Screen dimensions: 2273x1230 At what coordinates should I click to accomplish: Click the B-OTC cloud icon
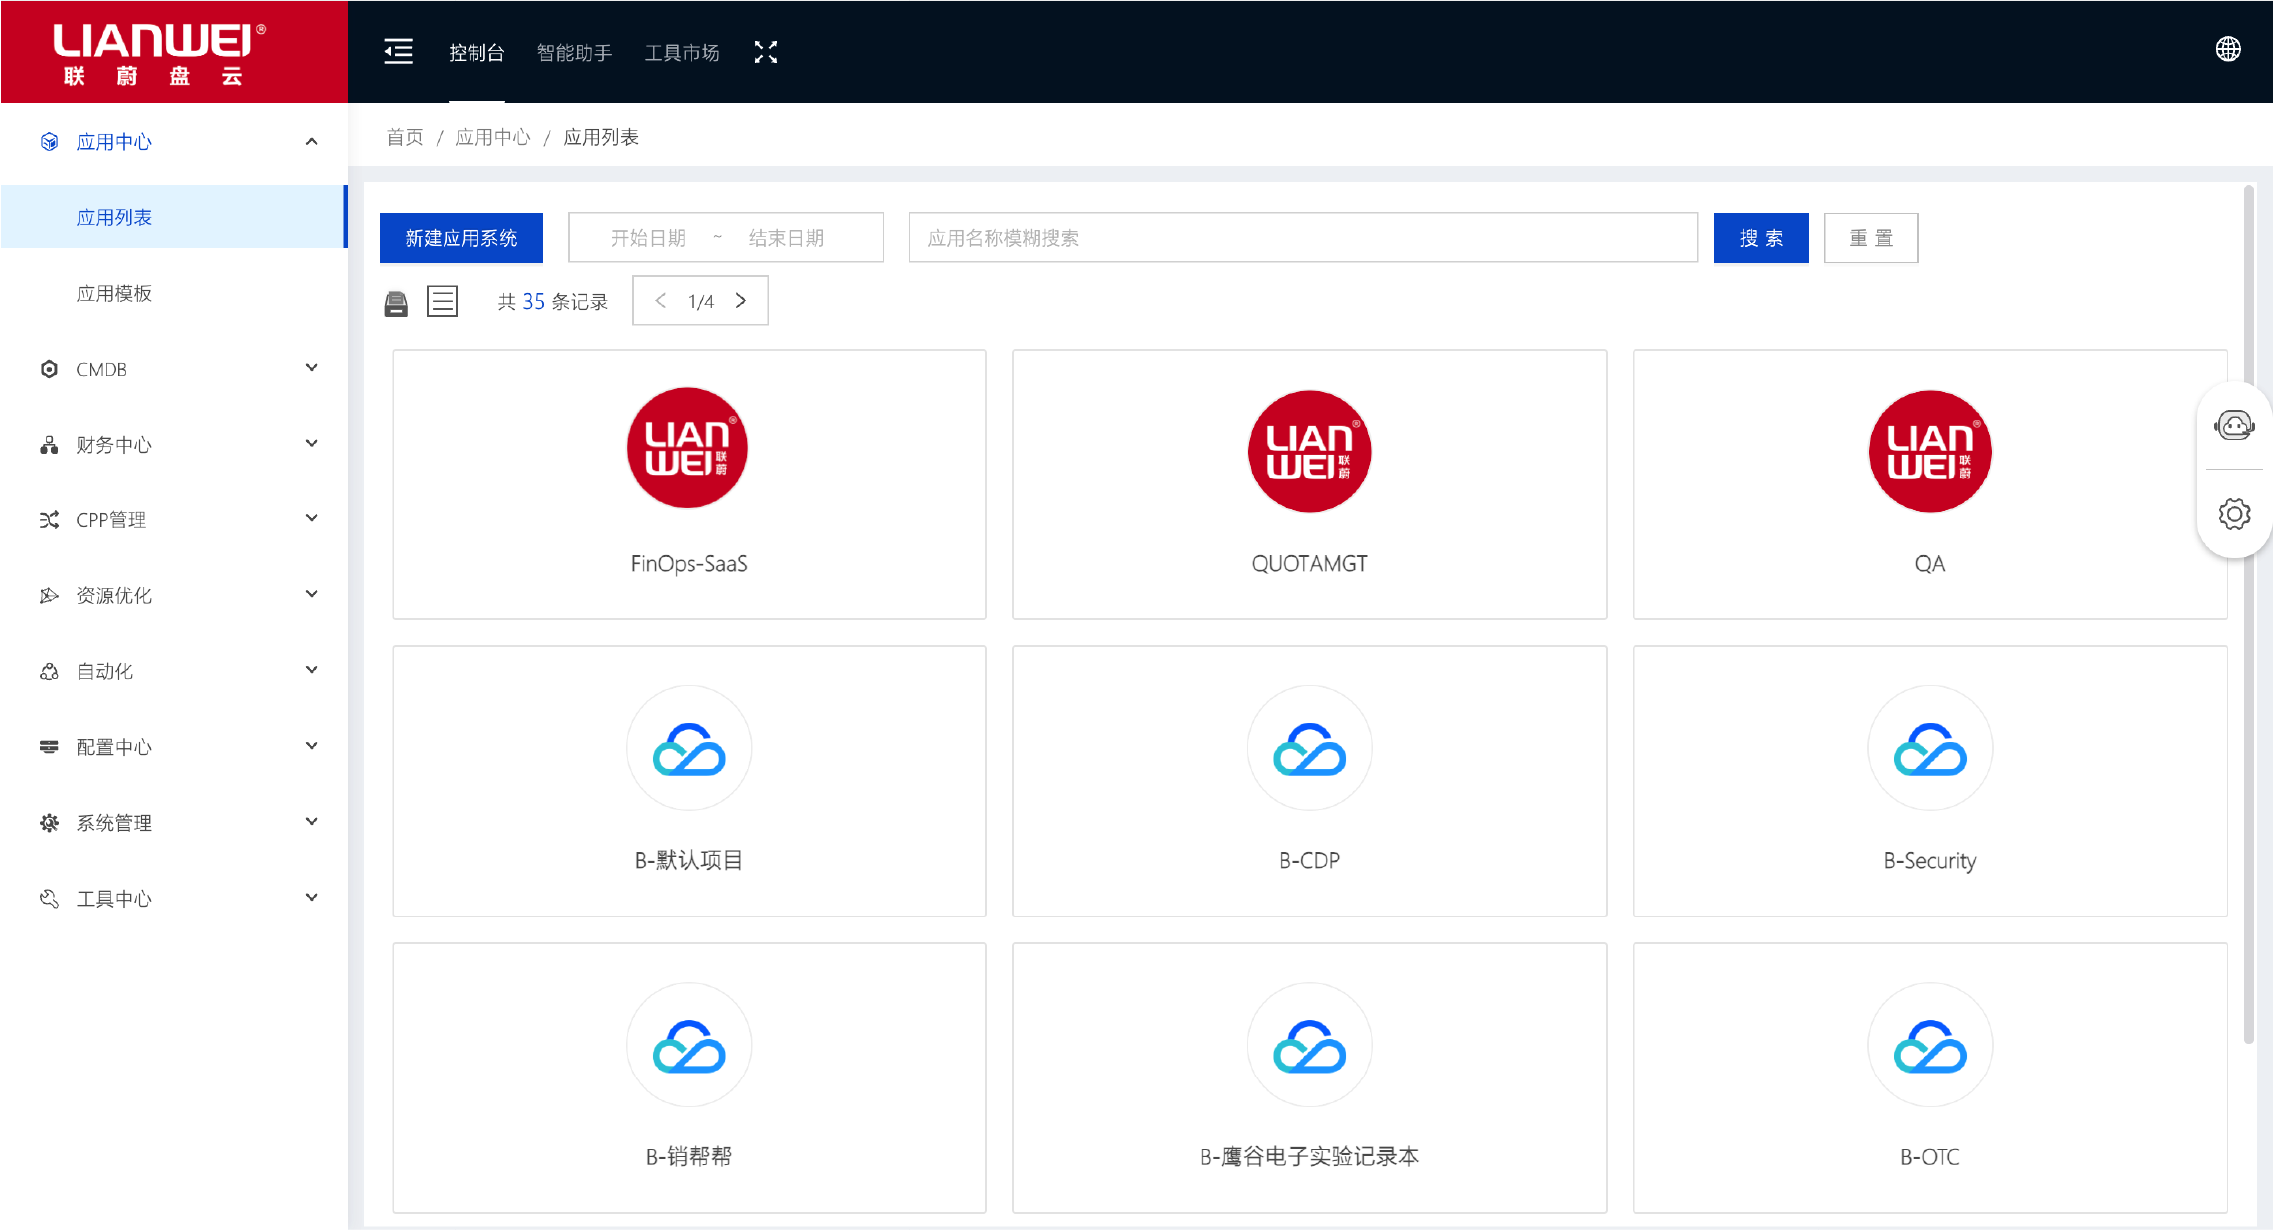pos(1930,1045)
